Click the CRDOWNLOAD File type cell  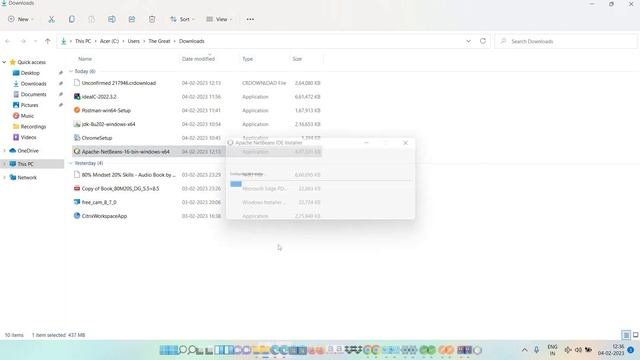pyautogui.click(x=264, y=83)
